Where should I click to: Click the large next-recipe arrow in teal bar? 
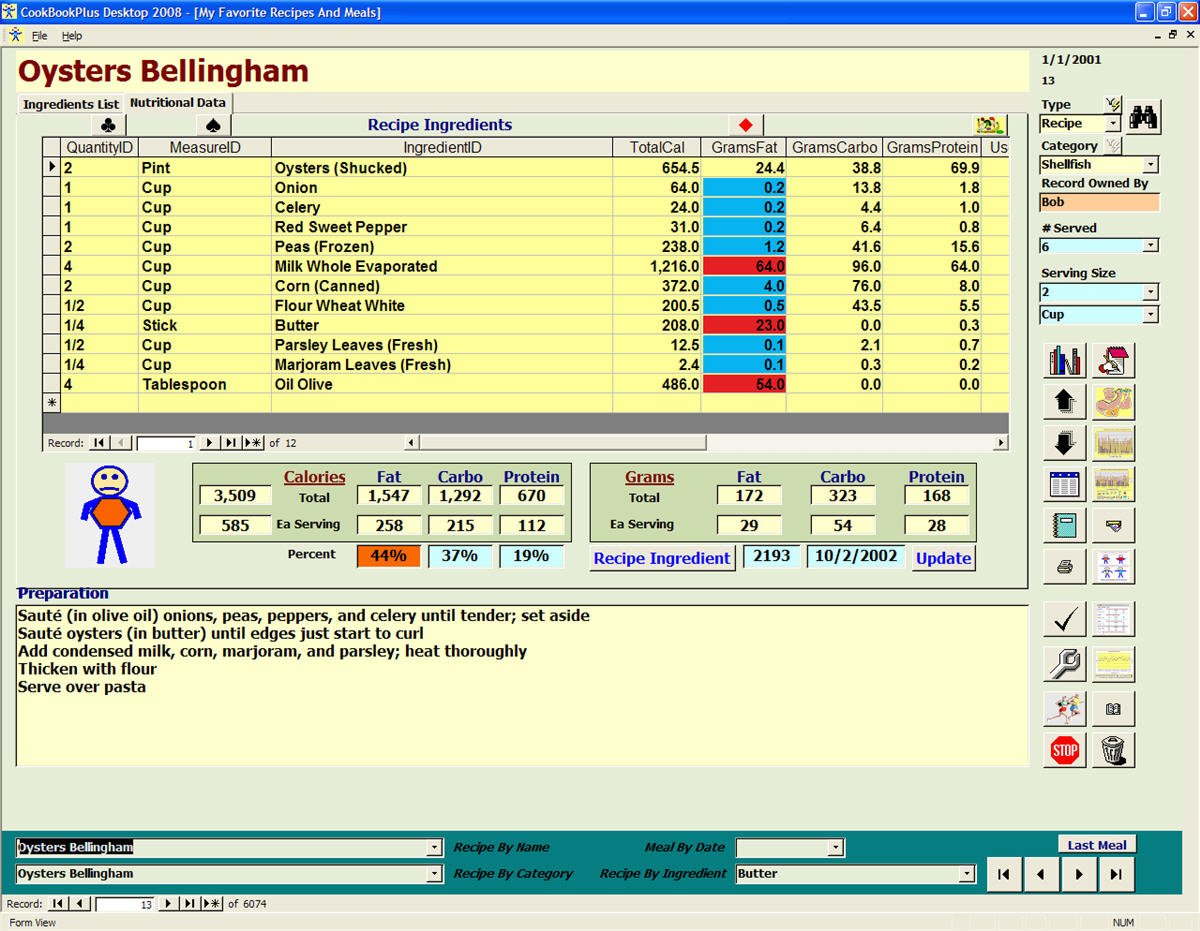1078,874
